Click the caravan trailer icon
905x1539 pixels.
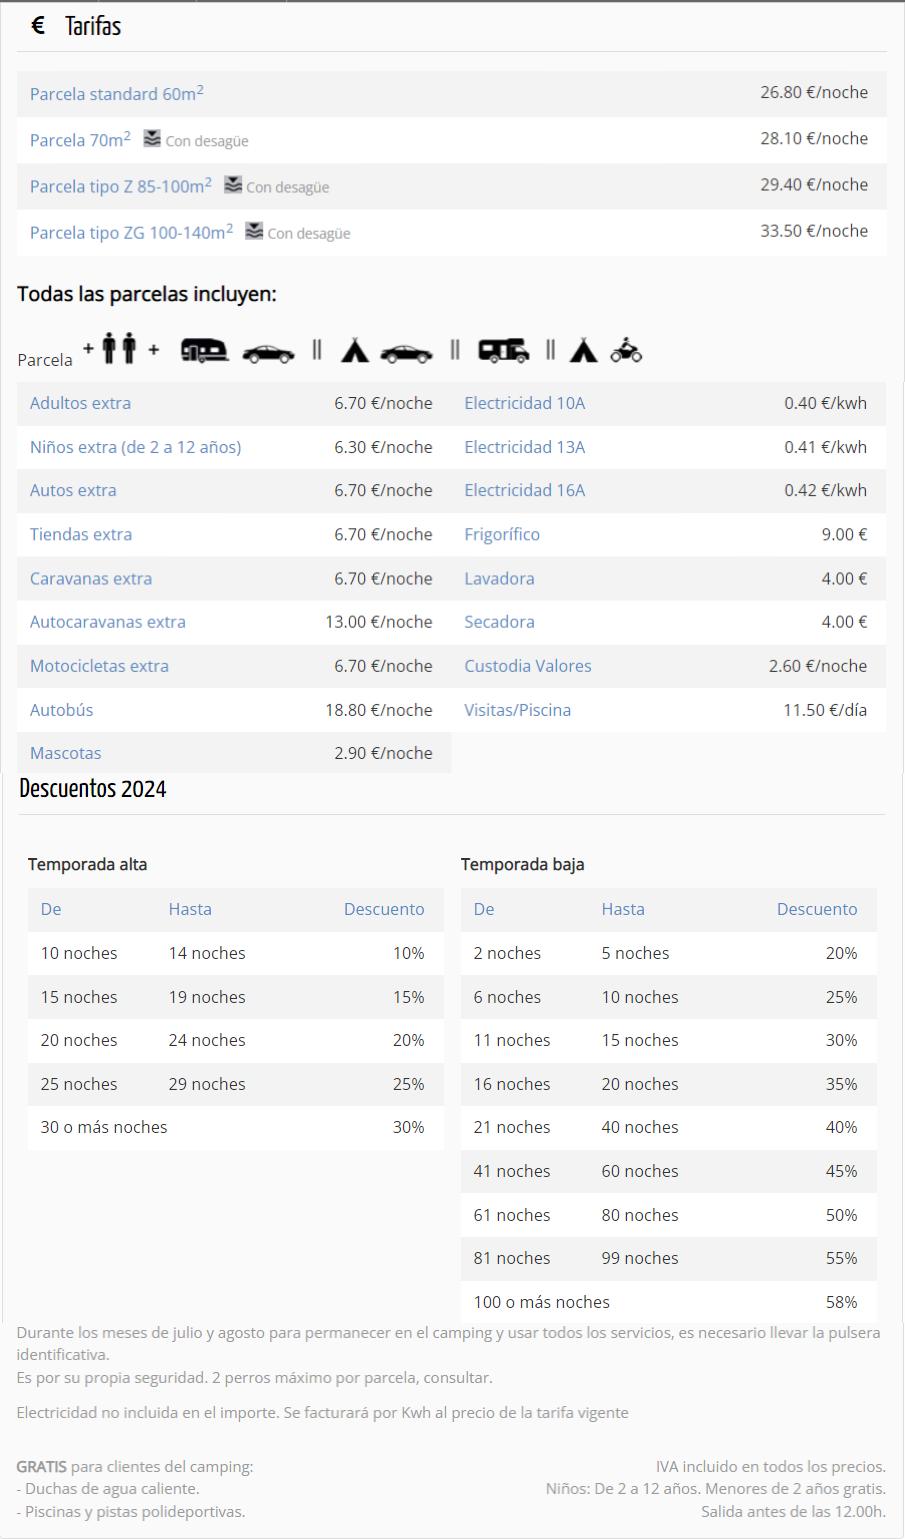click(204, 351)
